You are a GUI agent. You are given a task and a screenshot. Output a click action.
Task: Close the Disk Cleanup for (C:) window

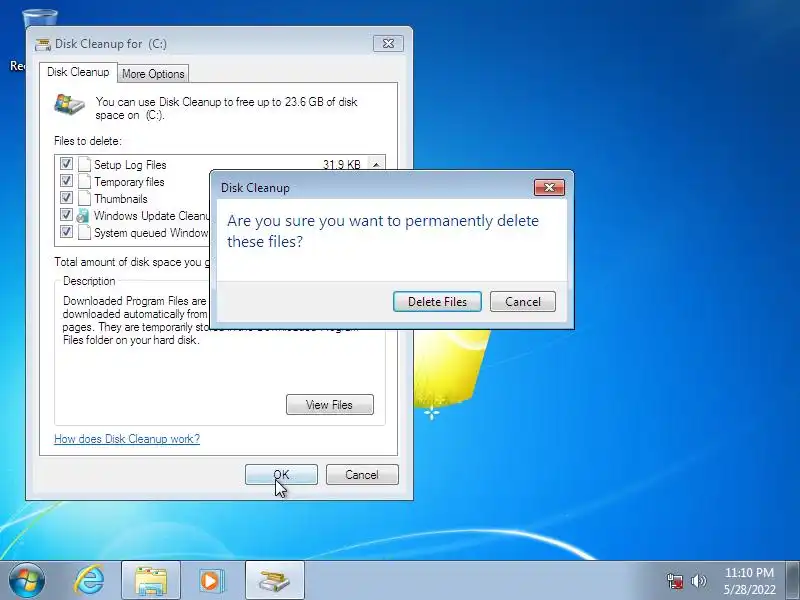[x=388, y=43]
